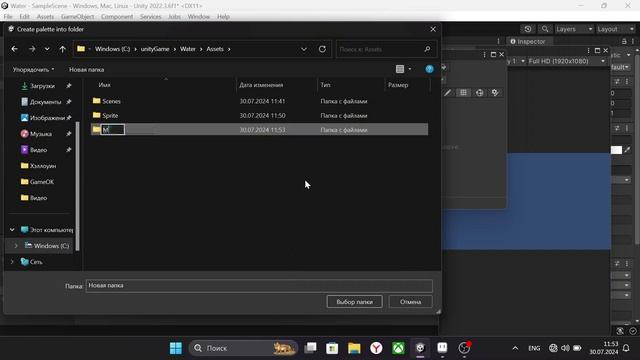Open the GameOK folder in navigation pane
Image resolution: width=640 pixels, height=360 pixels.
42,182
